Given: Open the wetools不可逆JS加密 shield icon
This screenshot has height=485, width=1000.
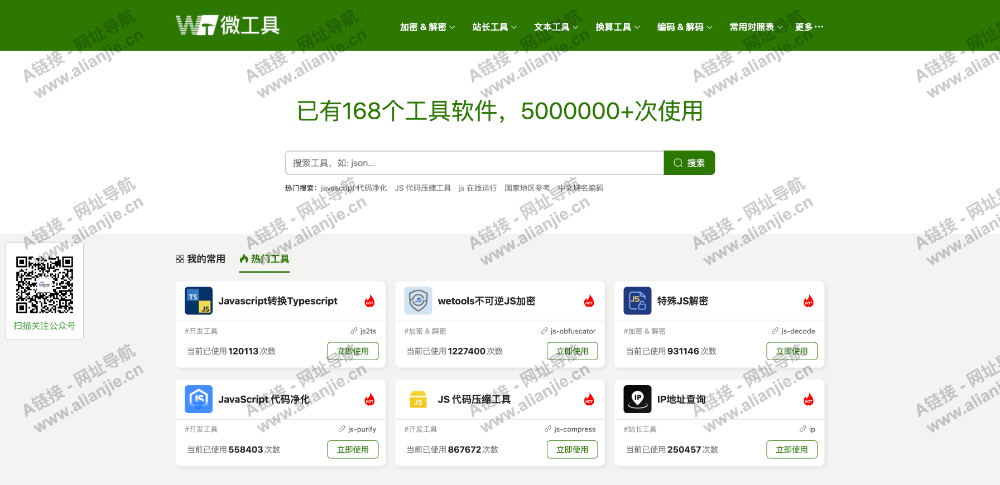Looking at the screenshot, I should [418, 301].
